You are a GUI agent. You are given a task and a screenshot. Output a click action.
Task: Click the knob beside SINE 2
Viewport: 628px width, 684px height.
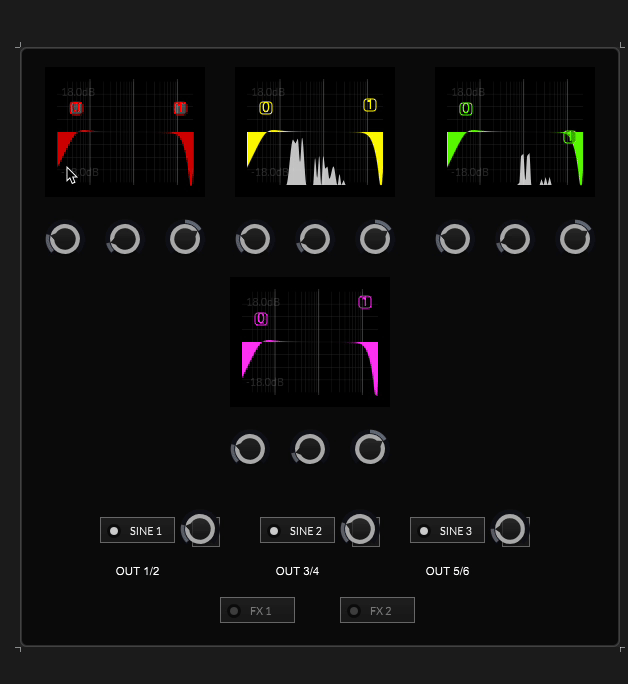pos(360,529)
